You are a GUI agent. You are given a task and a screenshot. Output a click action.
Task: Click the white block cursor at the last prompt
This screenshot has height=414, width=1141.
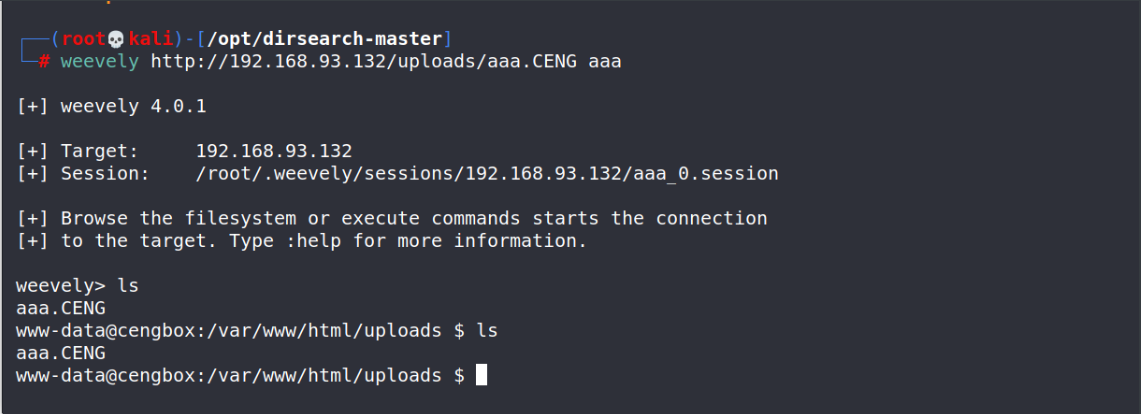coord(481,375)
